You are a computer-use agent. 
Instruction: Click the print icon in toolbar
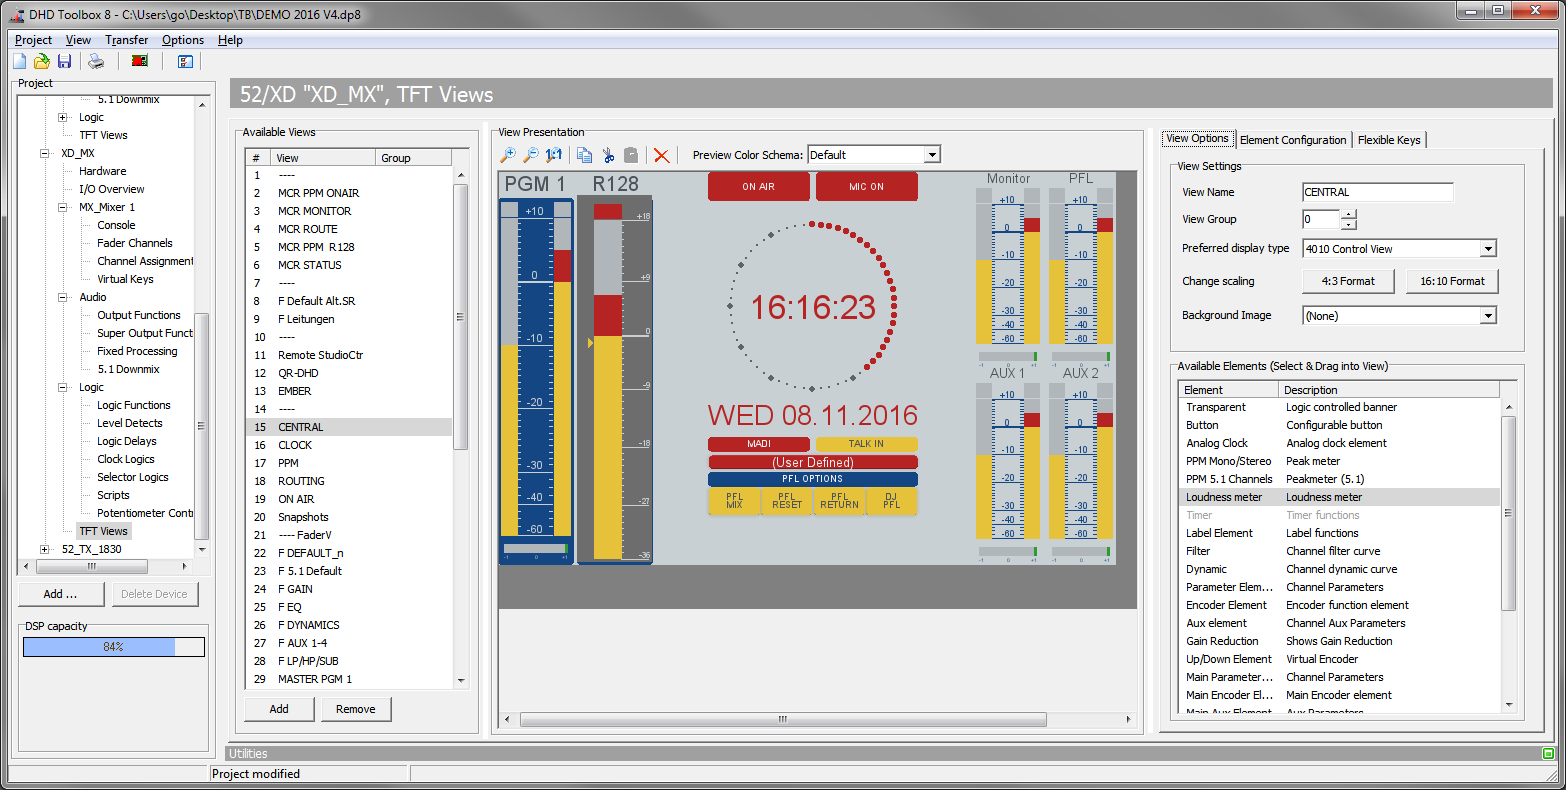tap(96, 62)
